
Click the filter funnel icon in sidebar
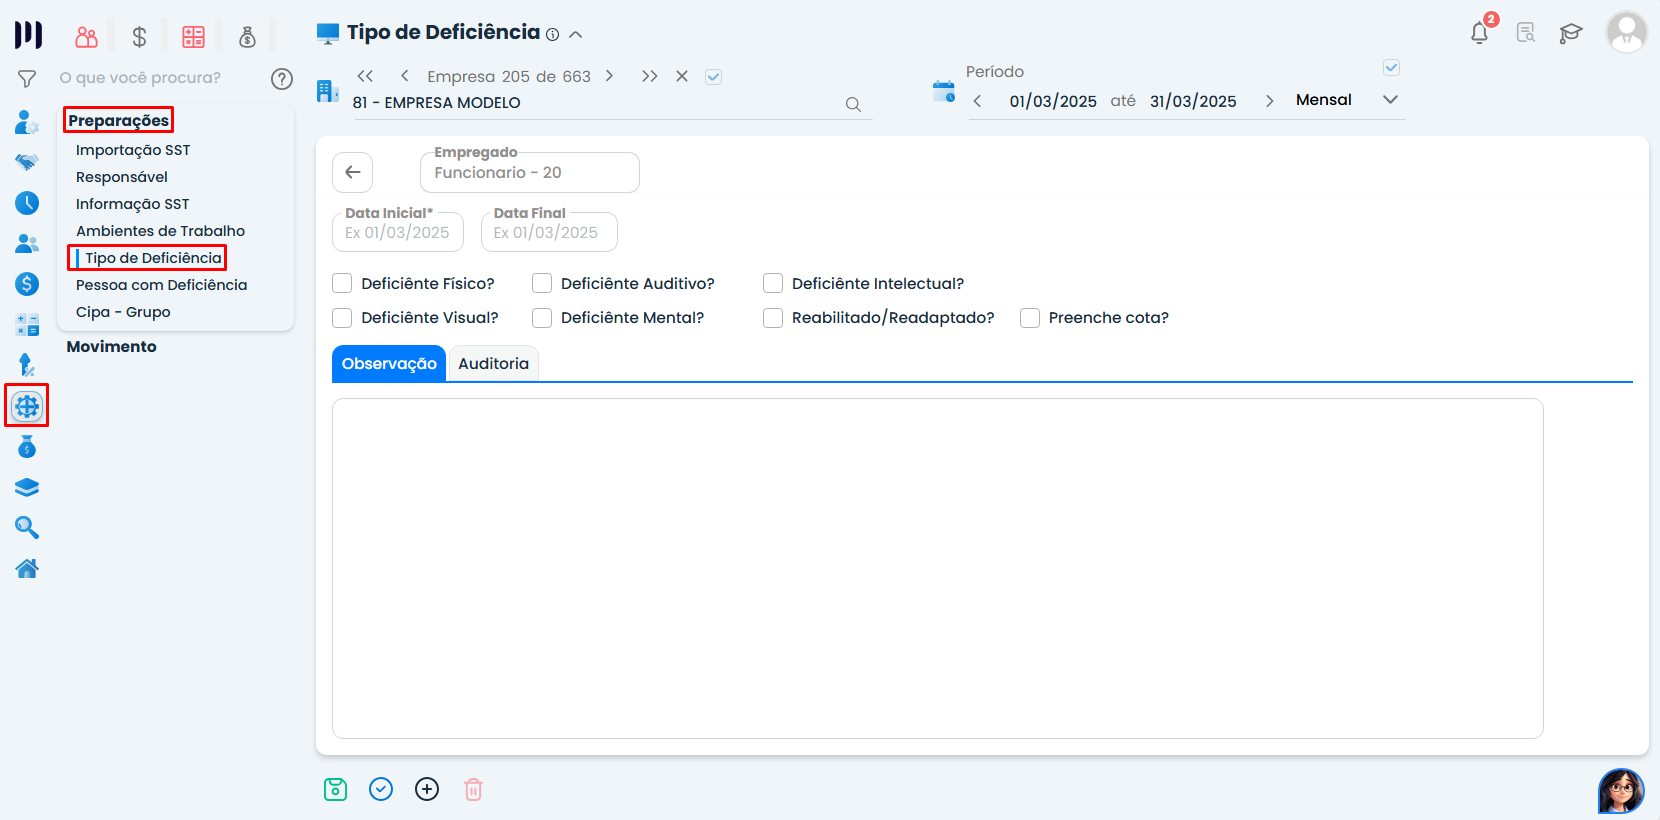pyautogui.click(x=27, y=78)
